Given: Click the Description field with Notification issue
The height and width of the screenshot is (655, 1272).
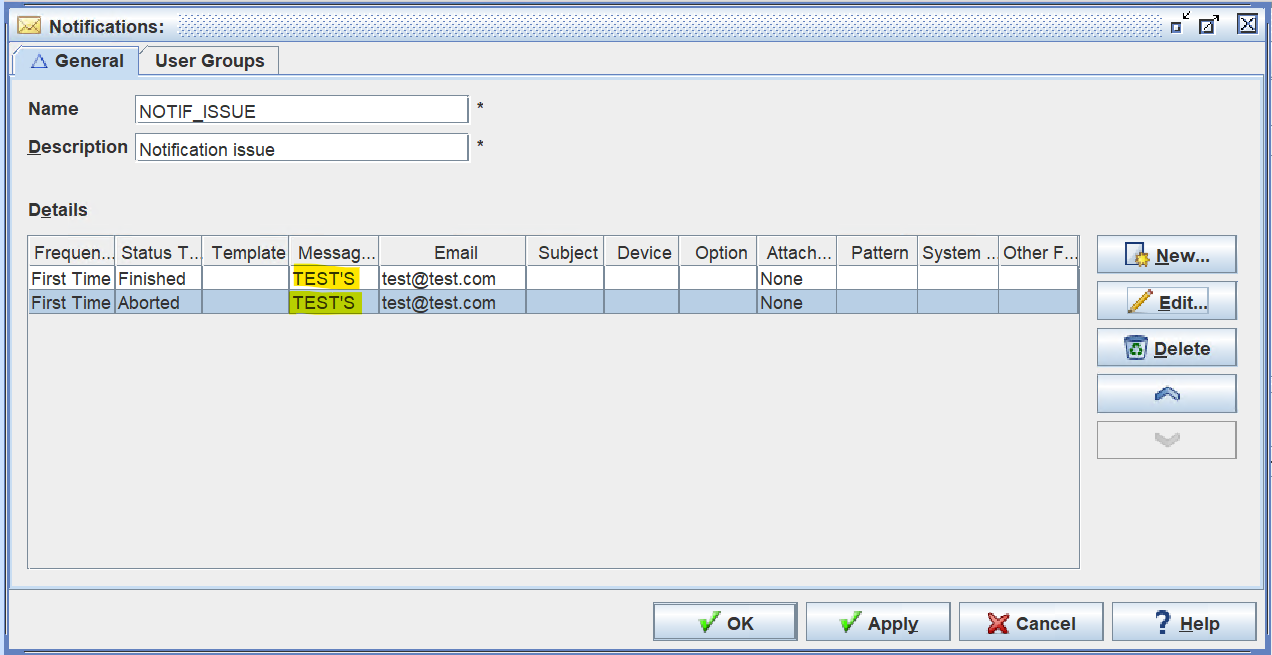Looking at the screenshot, I should (x=301, y=148).
